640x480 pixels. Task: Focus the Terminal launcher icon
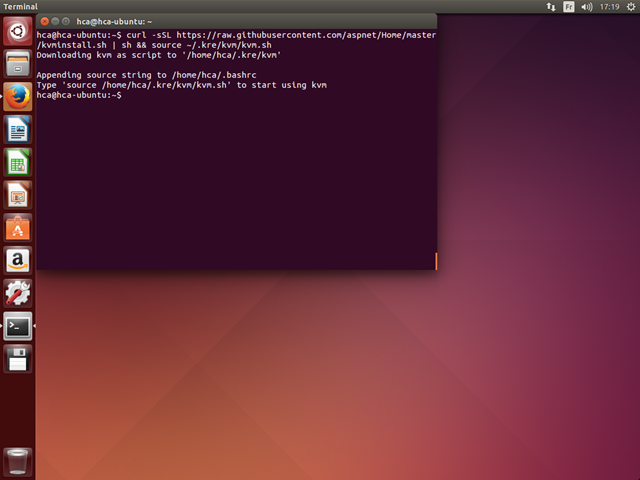pyautogui.click(x=18, y=326)
